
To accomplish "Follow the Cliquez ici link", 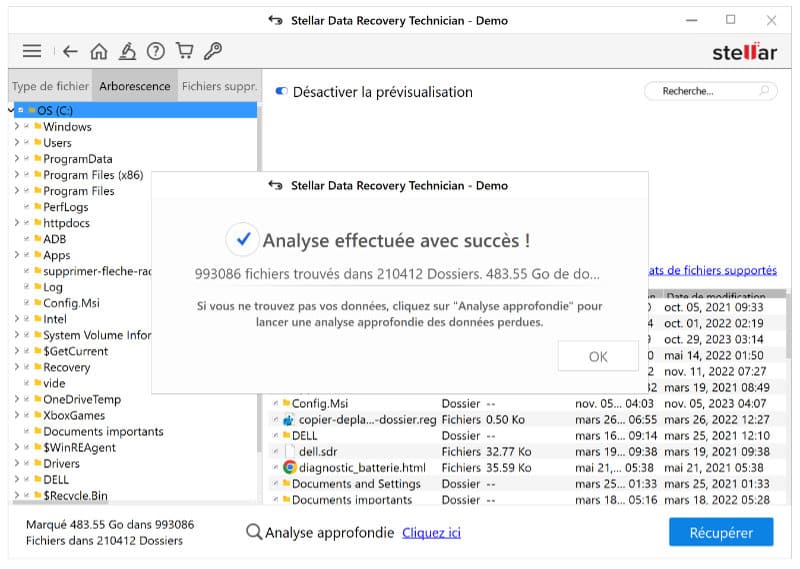I will point(431,533).
